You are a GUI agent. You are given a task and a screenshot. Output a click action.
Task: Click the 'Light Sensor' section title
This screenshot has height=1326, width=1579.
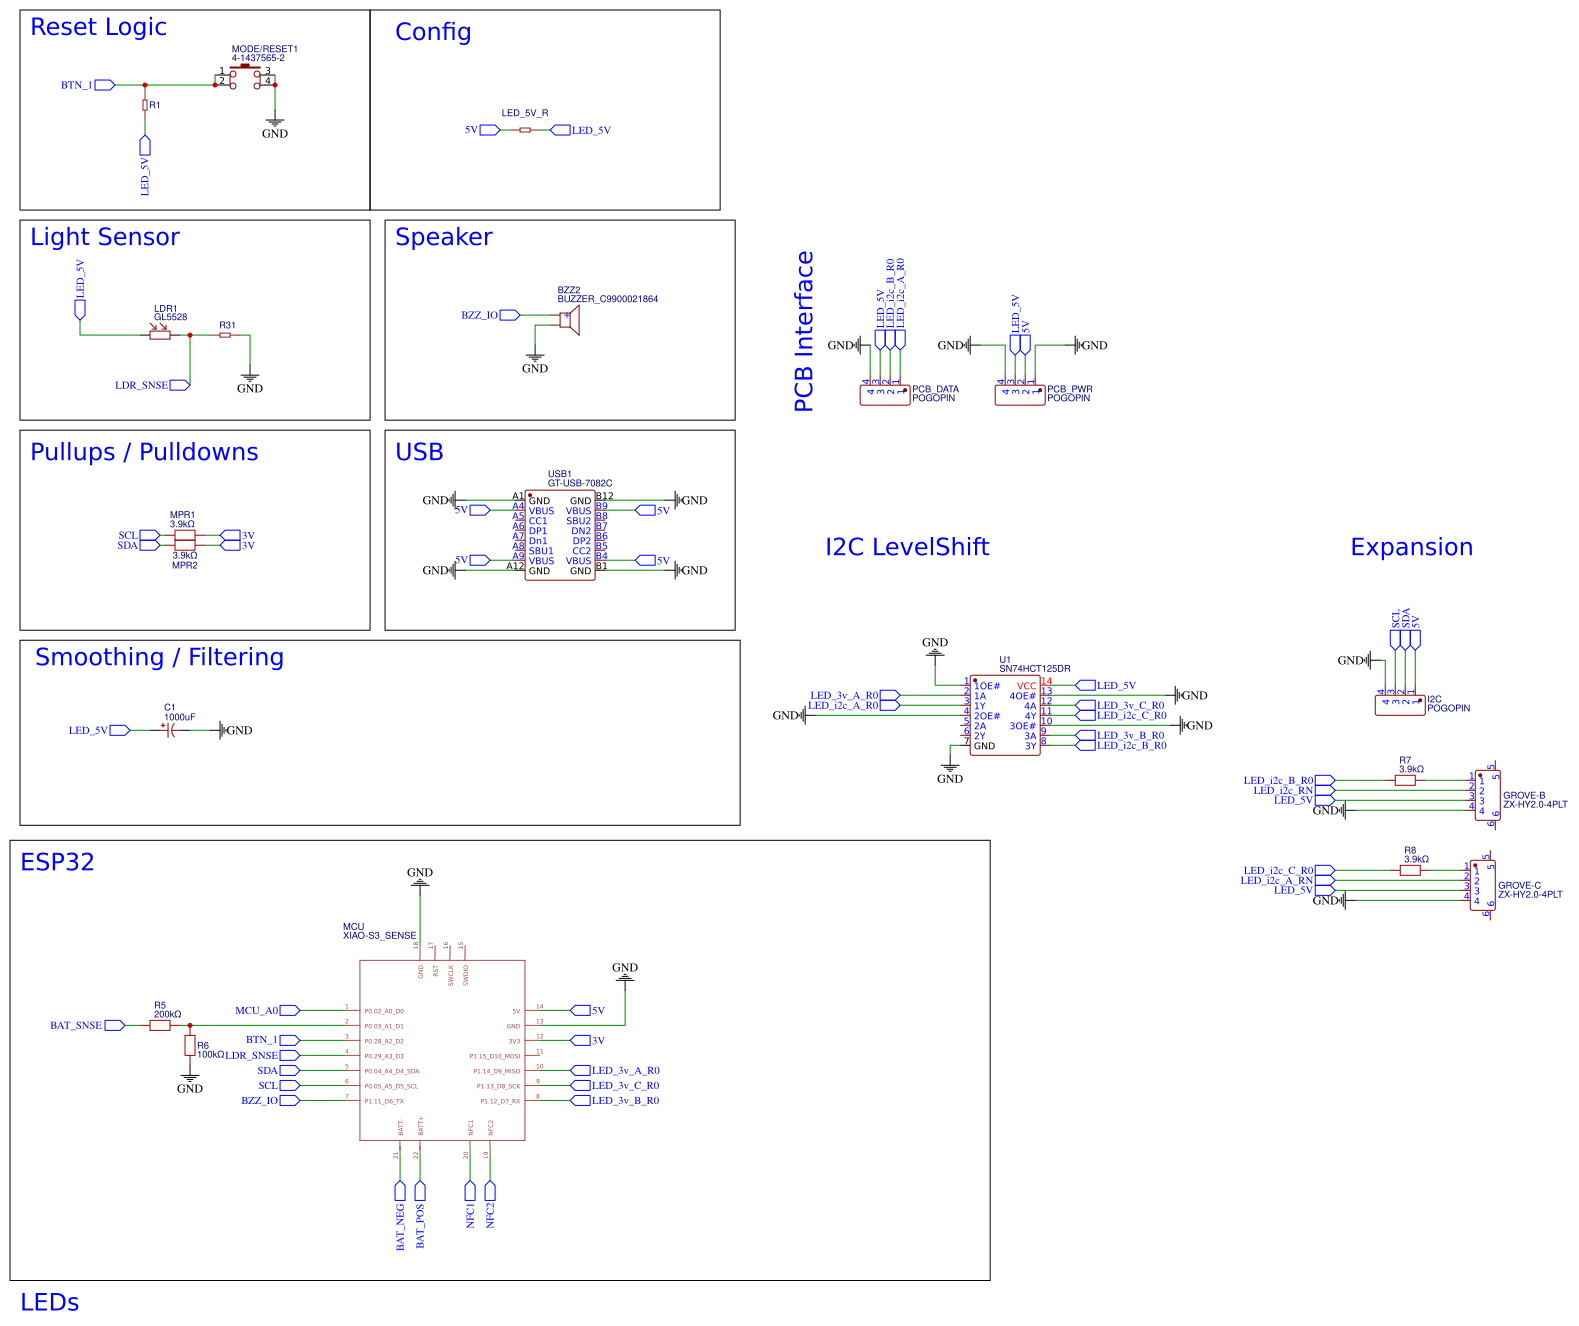coord(105,238)
